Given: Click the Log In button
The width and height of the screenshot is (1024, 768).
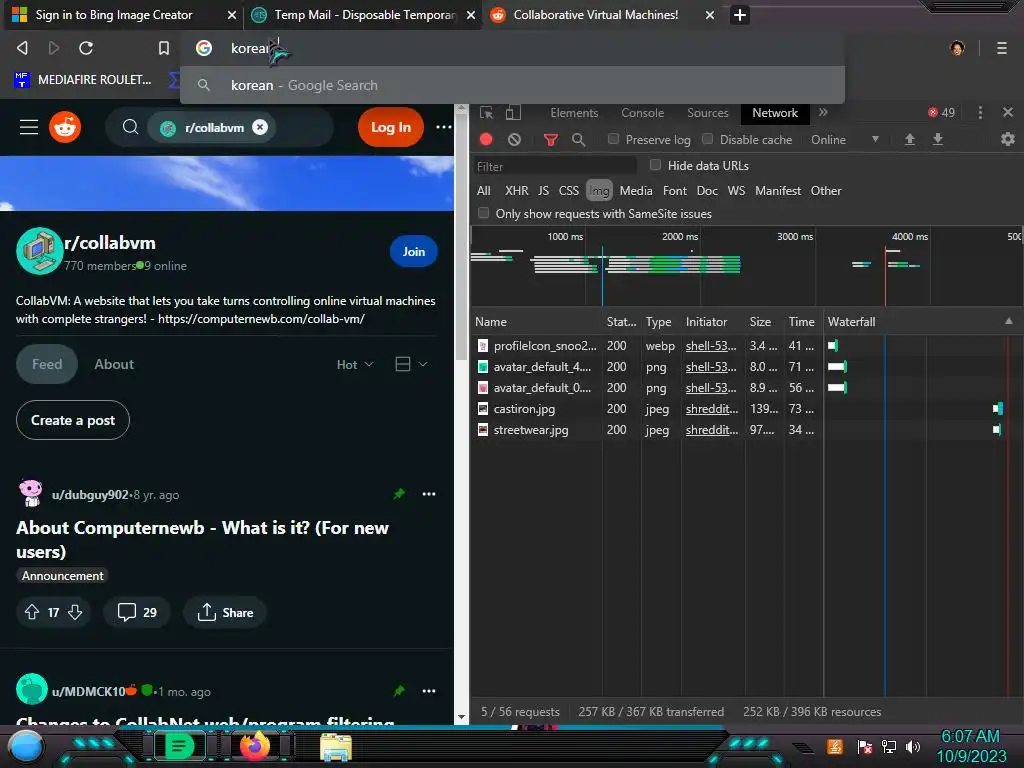Looking at the screenshot, I should tap(391, 127).
